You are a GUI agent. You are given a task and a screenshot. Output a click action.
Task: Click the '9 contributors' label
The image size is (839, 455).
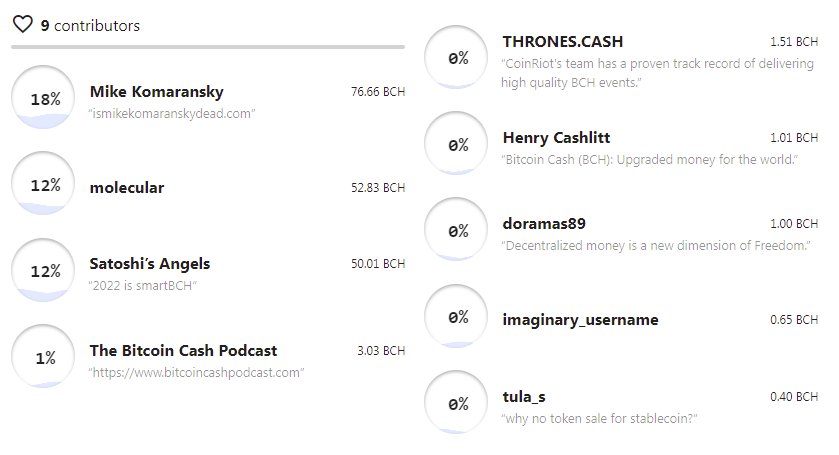[x=90, y=26]
